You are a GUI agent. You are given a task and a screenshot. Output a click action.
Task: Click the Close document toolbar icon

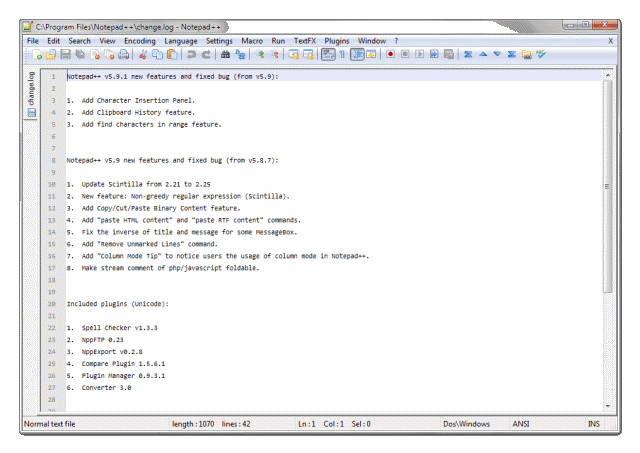[x=95, y=54]
